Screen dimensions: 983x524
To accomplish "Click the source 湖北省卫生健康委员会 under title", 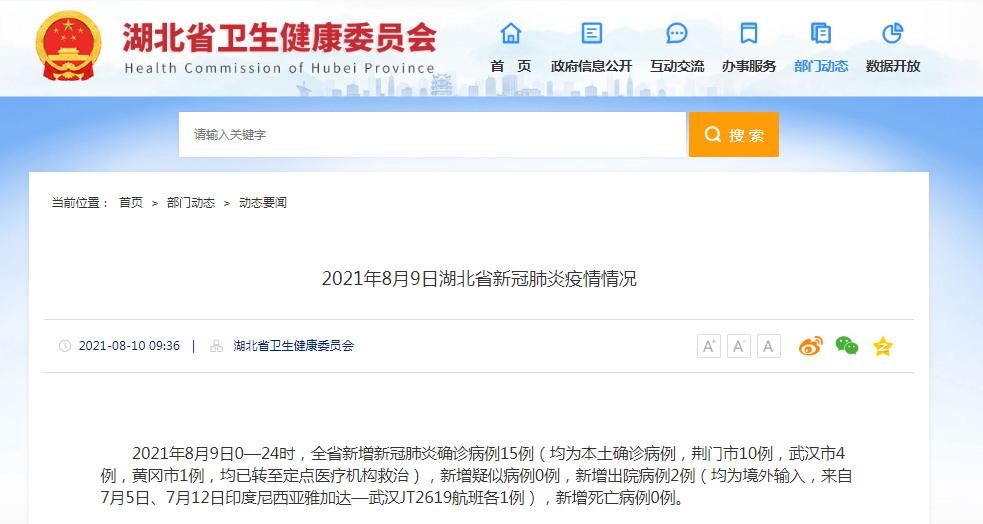I will coord(293,346).
